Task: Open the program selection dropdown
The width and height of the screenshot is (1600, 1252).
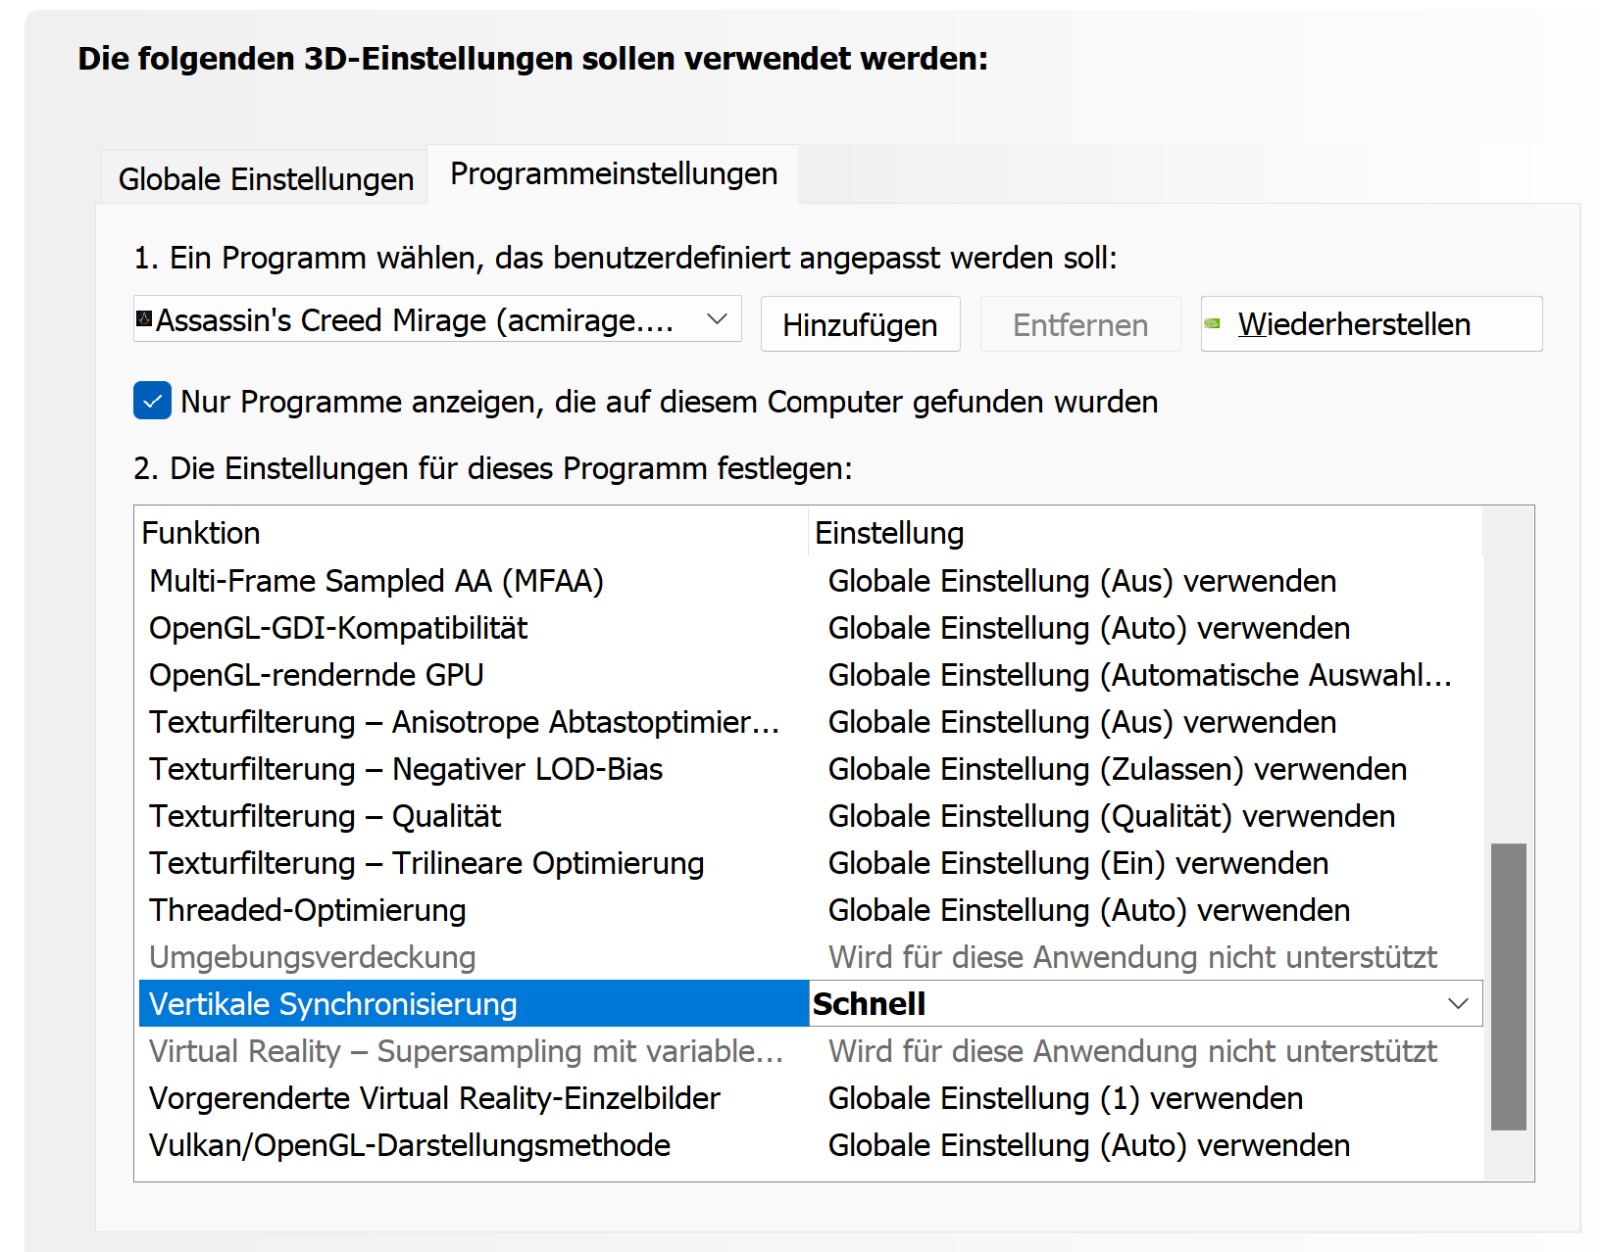Action: pyautogui.click(x=716, y=320)
